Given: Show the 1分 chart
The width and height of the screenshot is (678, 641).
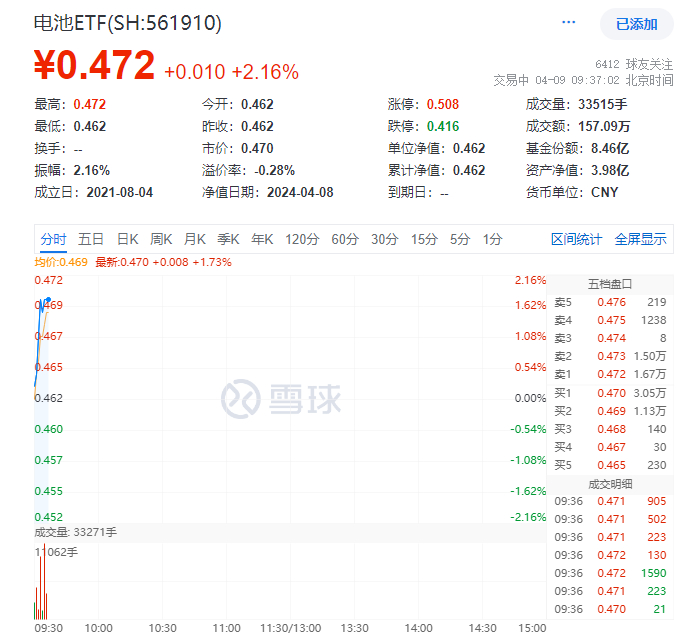Looking at the screenshot, I should point(493,239).
